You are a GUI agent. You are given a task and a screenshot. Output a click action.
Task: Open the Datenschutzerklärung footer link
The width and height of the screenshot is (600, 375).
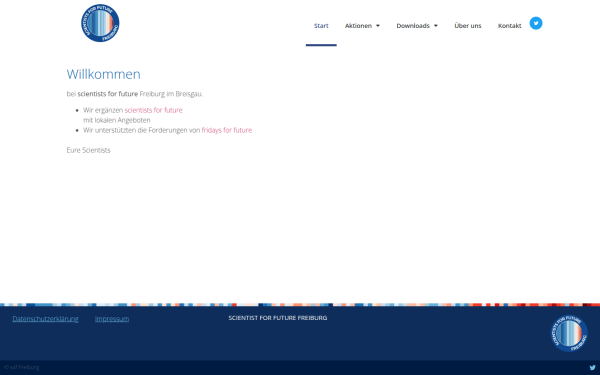(45, 319)
